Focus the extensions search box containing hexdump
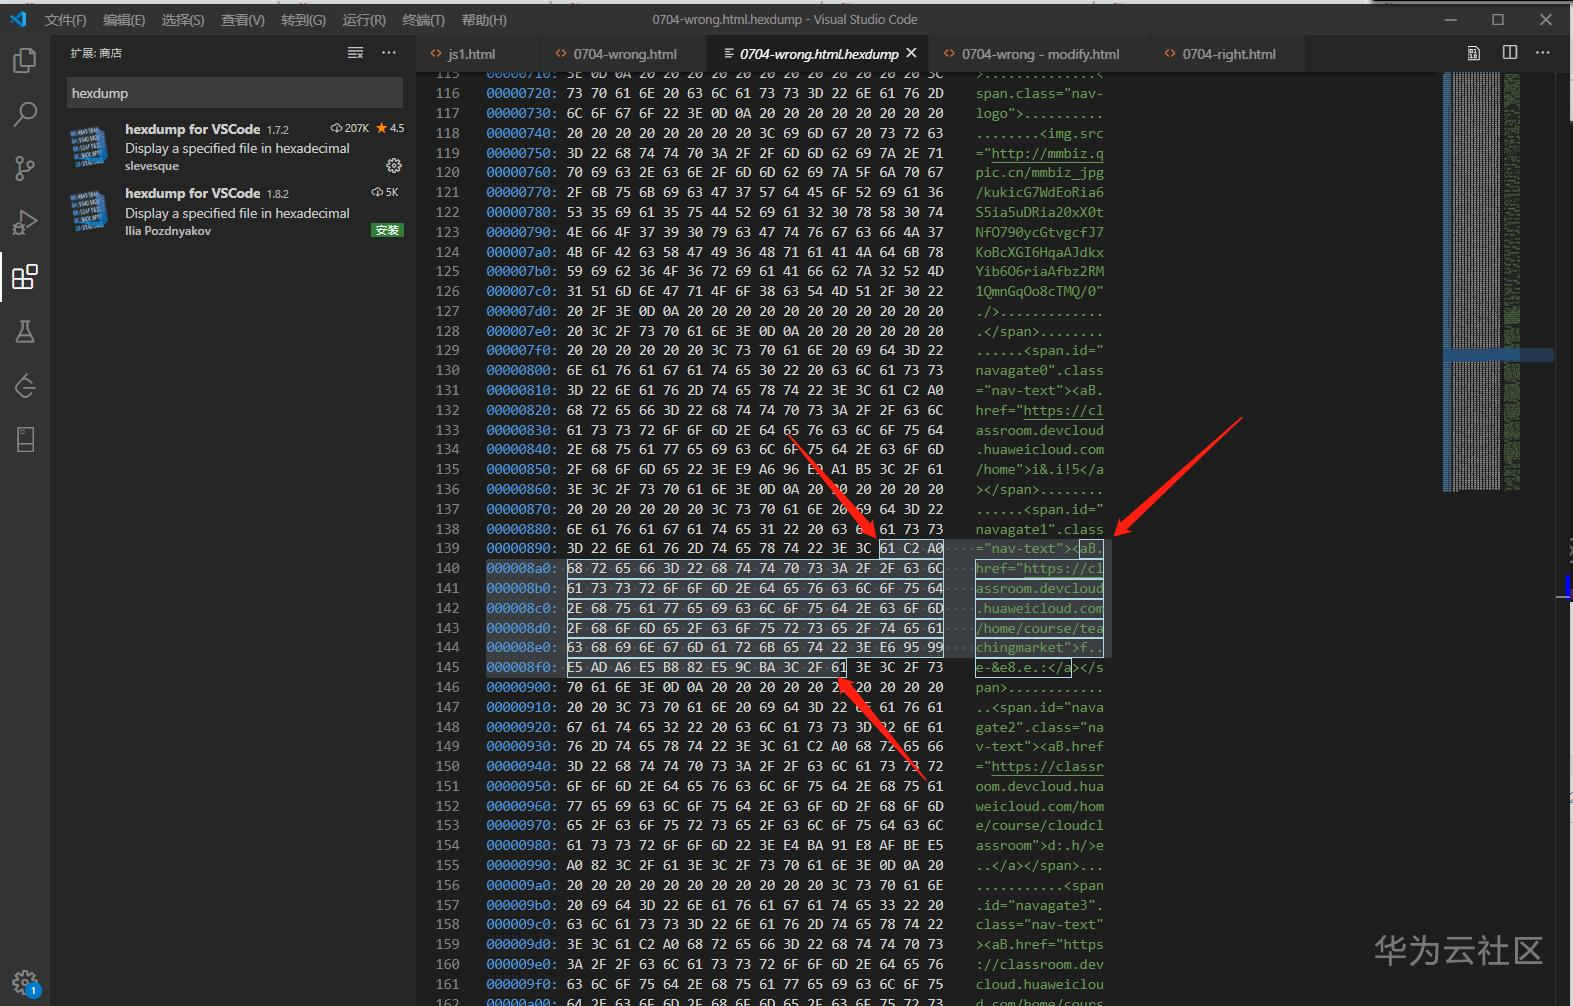 pos(235,93)
